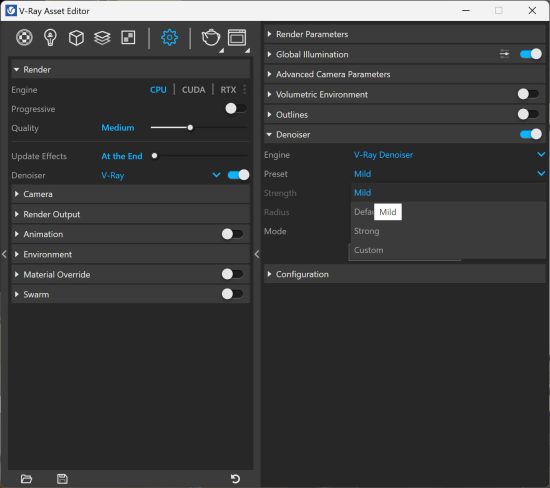Viewport: 550px width, 488px height.
Task: Turn off Denoiser rollout toggle
Action: point(531,134)
